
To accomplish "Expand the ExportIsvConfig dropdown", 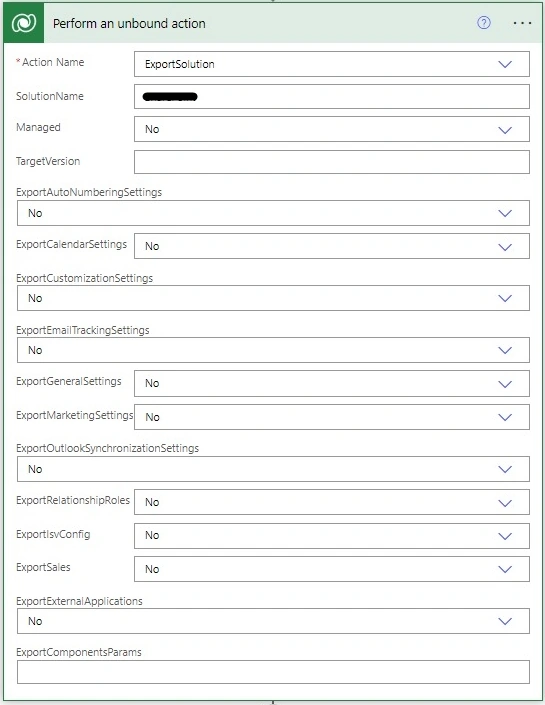I will coord(505,536).
